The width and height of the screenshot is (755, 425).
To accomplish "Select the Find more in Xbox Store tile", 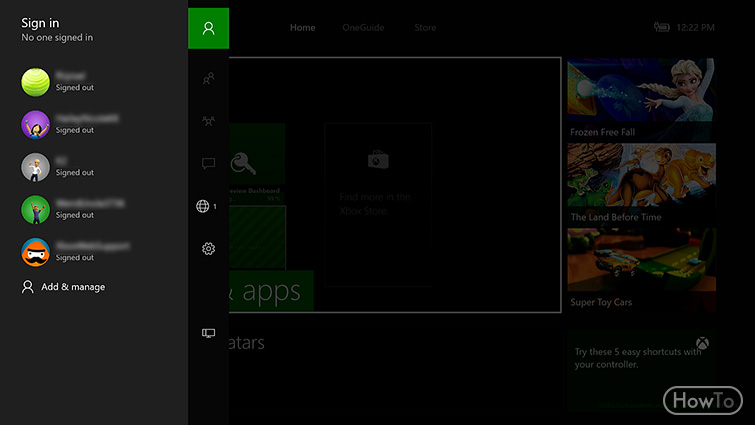I will pyautogui.click(x=378, y=205).
